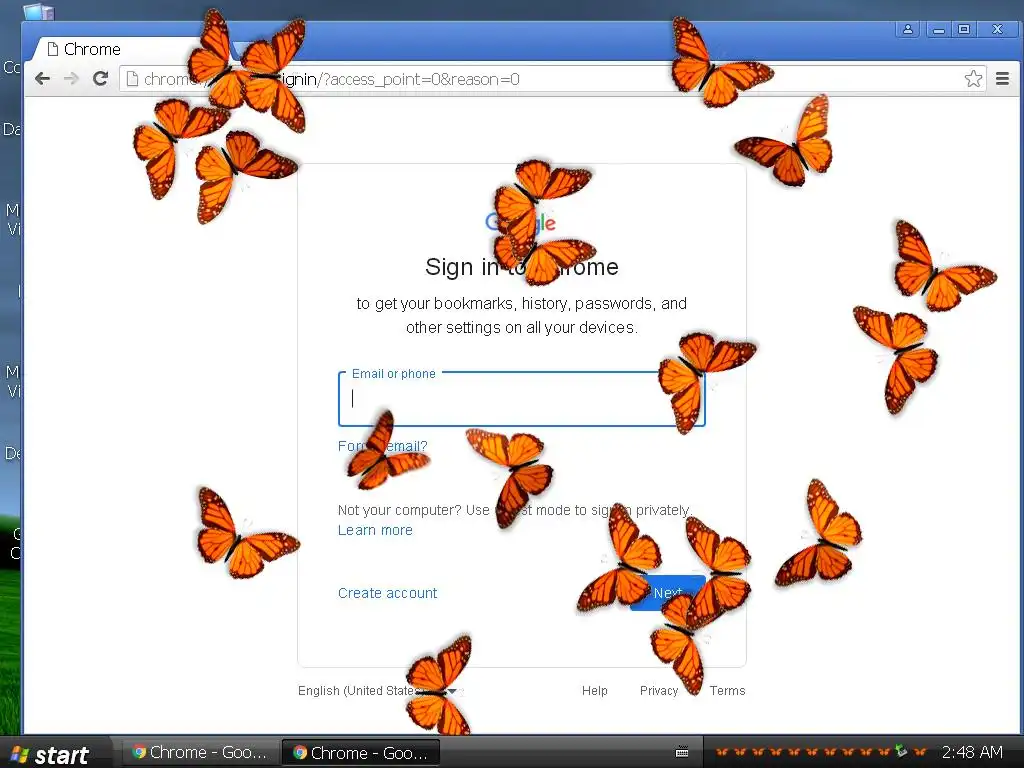
Task: Switch to second Chrome taskbar item
Action: pos(361,752)
